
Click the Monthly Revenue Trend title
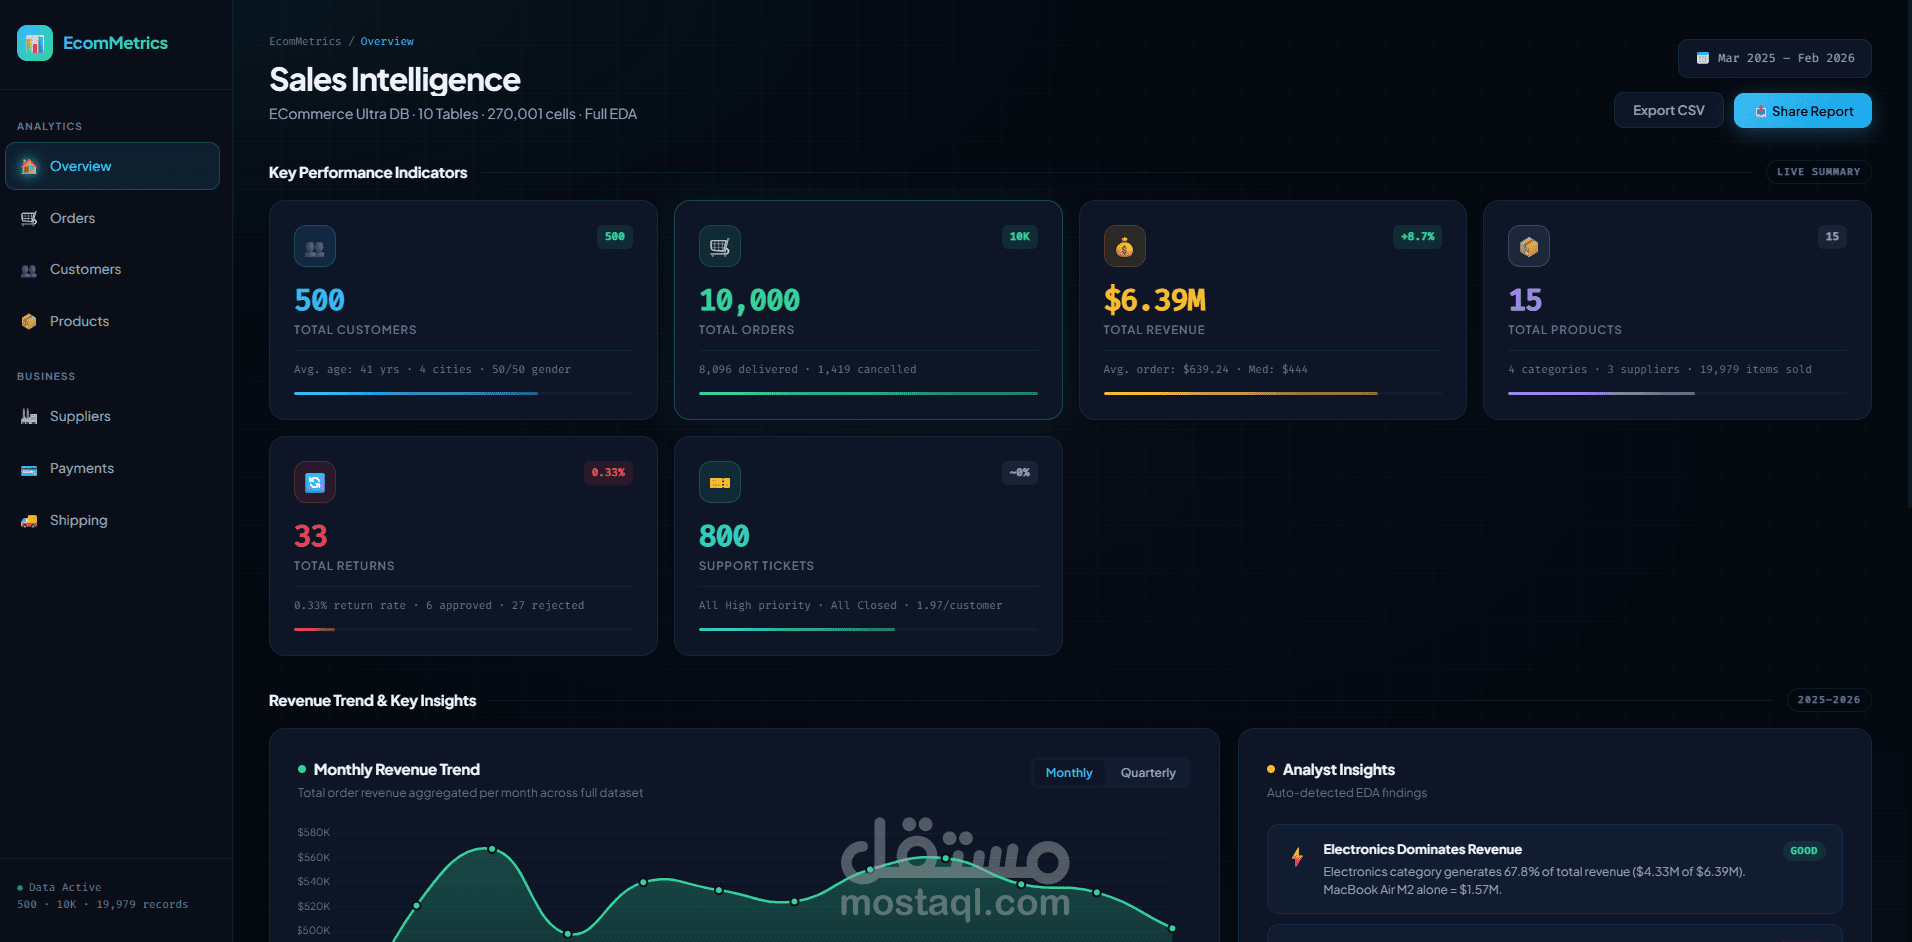click(x=397, y=769)
